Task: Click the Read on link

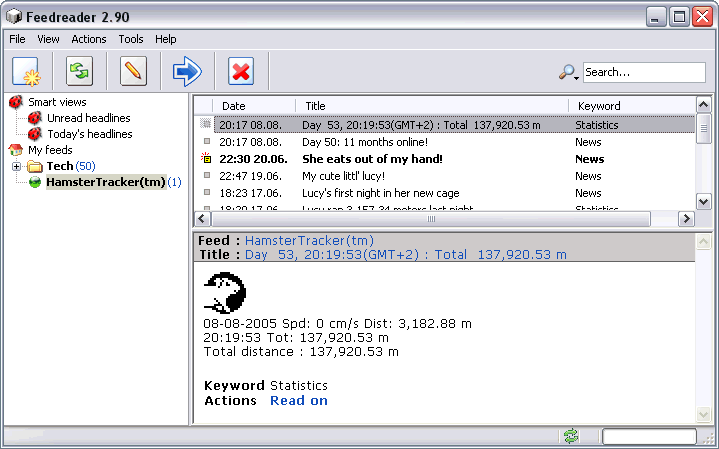Action: pos(299,400)
